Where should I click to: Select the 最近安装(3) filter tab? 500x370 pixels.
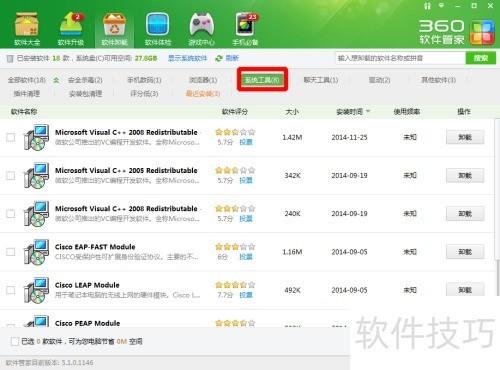(x=203, y=93)
